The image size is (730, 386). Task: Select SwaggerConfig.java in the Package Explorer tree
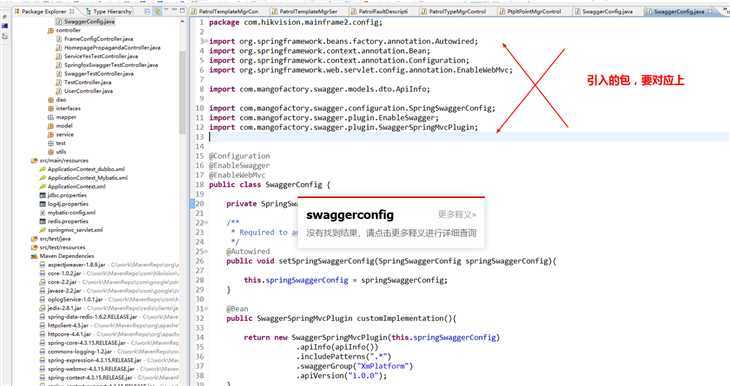click(85, 21)
